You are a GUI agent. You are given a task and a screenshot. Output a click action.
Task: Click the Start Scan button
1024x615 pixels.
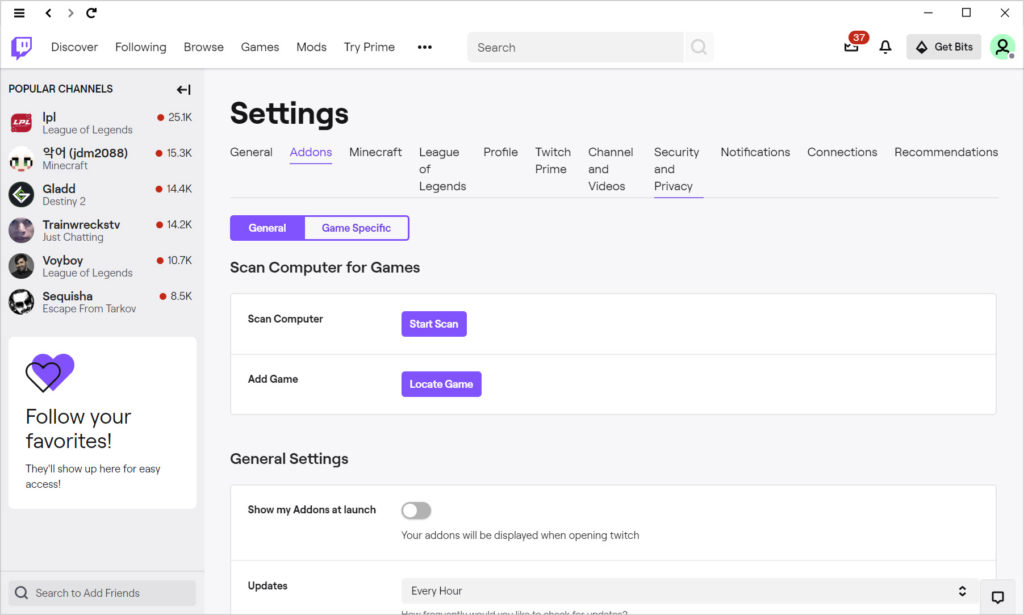(434, 324)
